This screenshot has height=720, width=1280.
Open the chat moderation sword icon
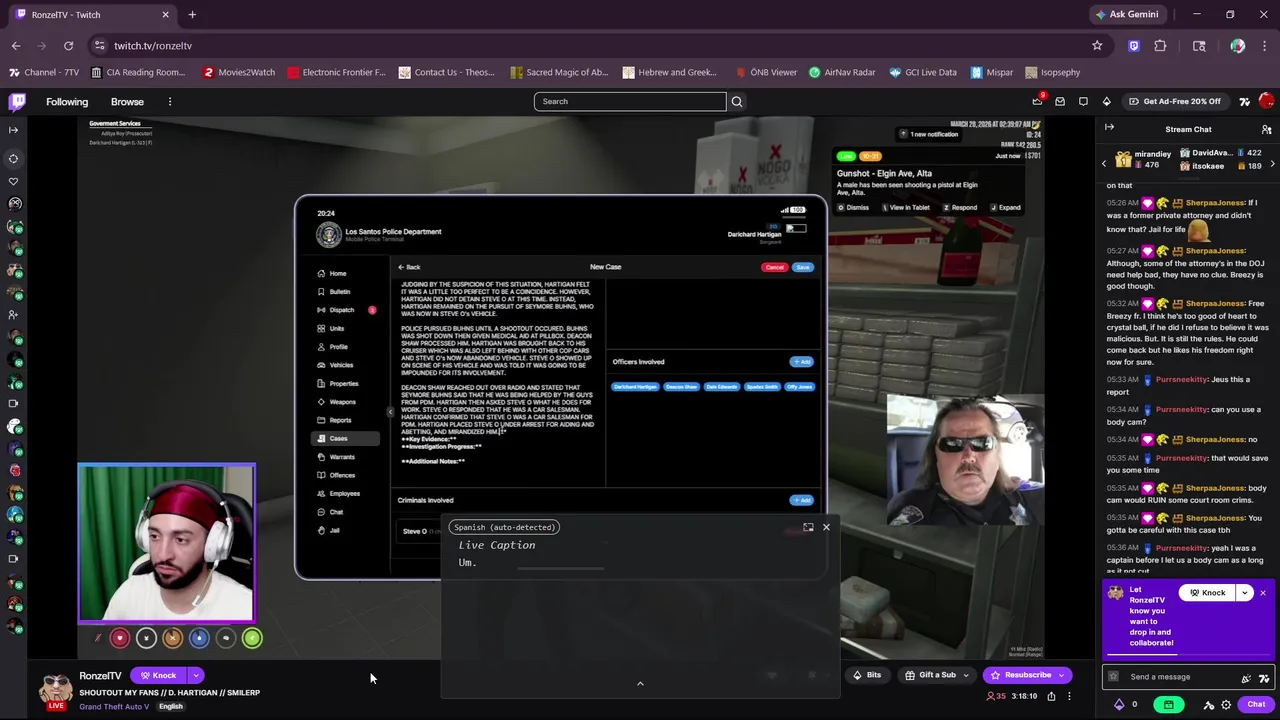pyautogui.click(x=1208, y=704)
